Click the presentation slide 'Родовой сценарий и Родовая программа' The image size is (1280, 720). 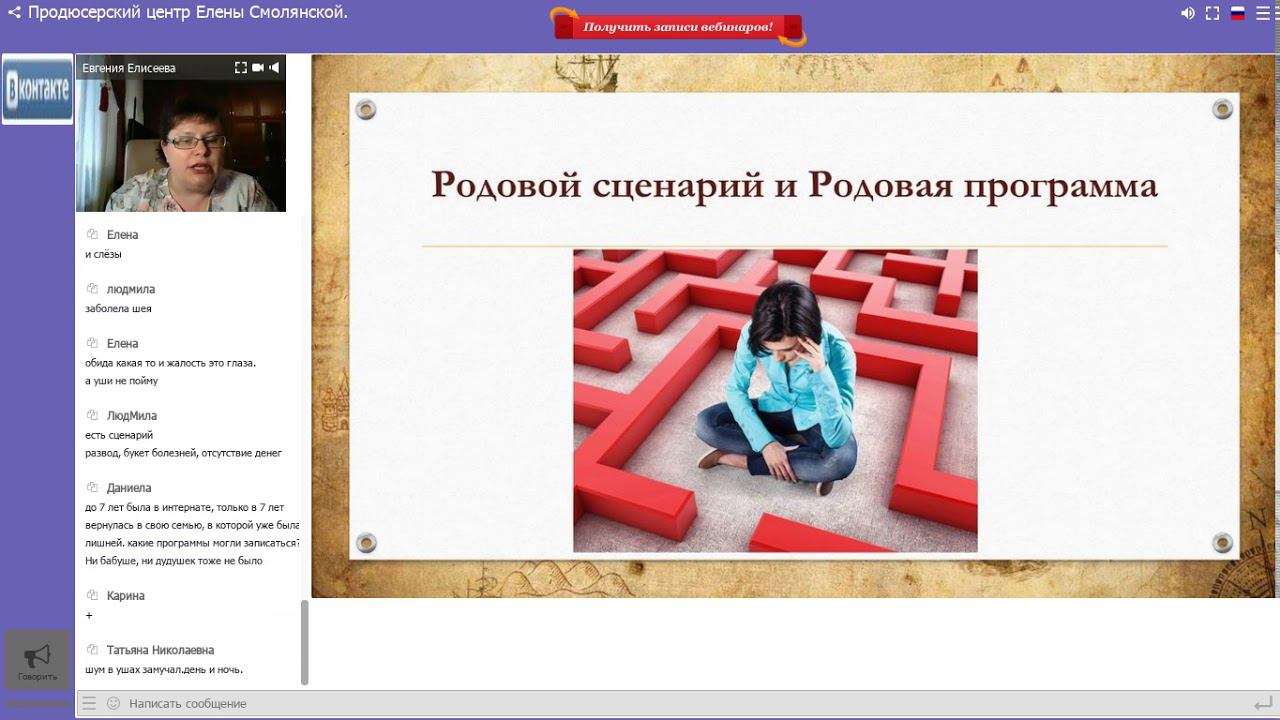tap(794, 326)
